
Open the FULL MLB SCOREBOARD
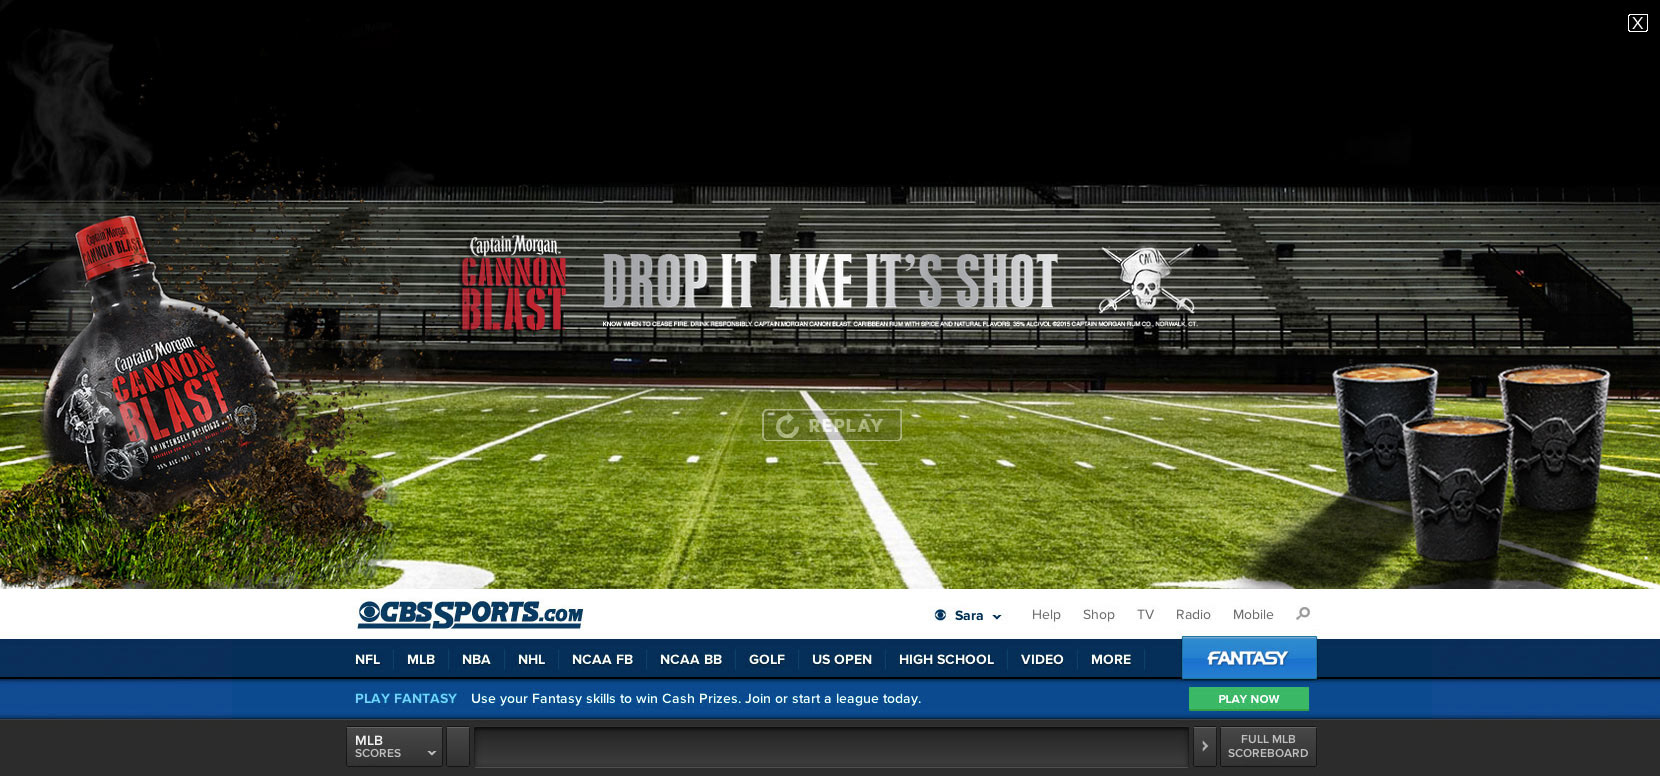[1268, 747]
